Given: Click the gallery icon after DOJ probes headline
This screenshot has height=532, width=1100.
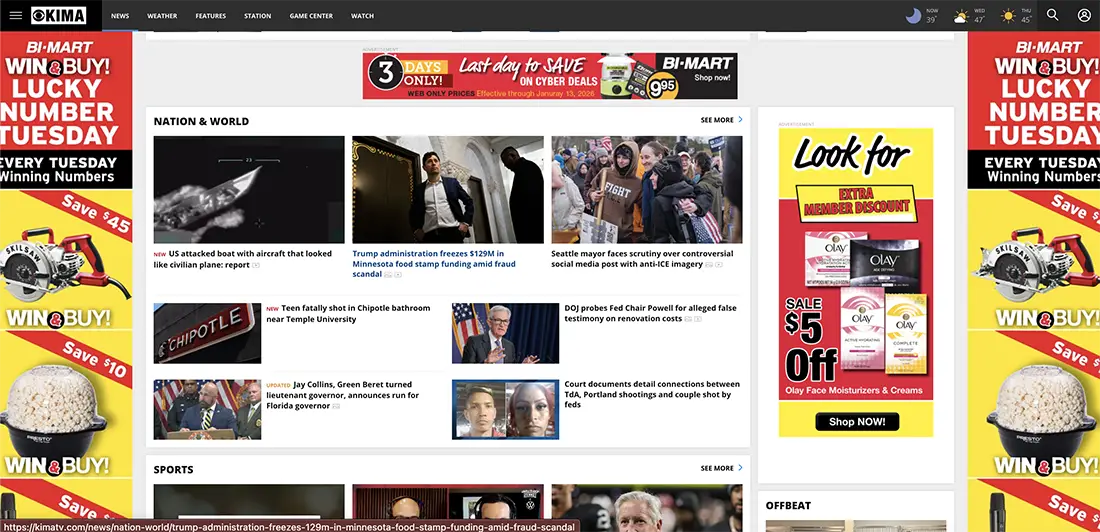Looking at the screenshot, I should pos(689,319).
